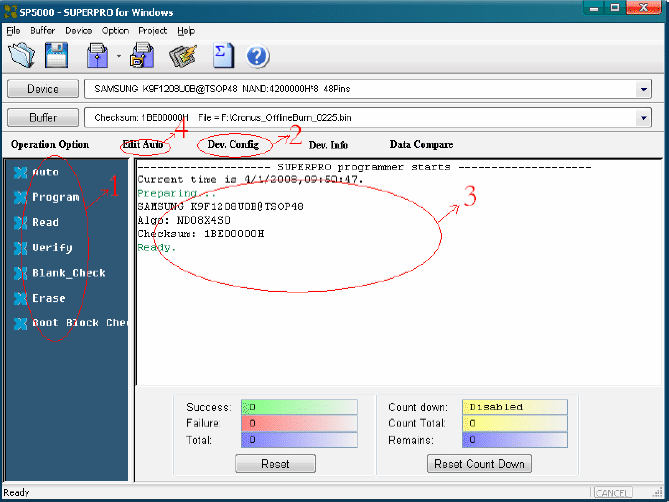The height and width of the screenshot is (502, 669).
Task: Open Data Compare
Action: [421, 145]
